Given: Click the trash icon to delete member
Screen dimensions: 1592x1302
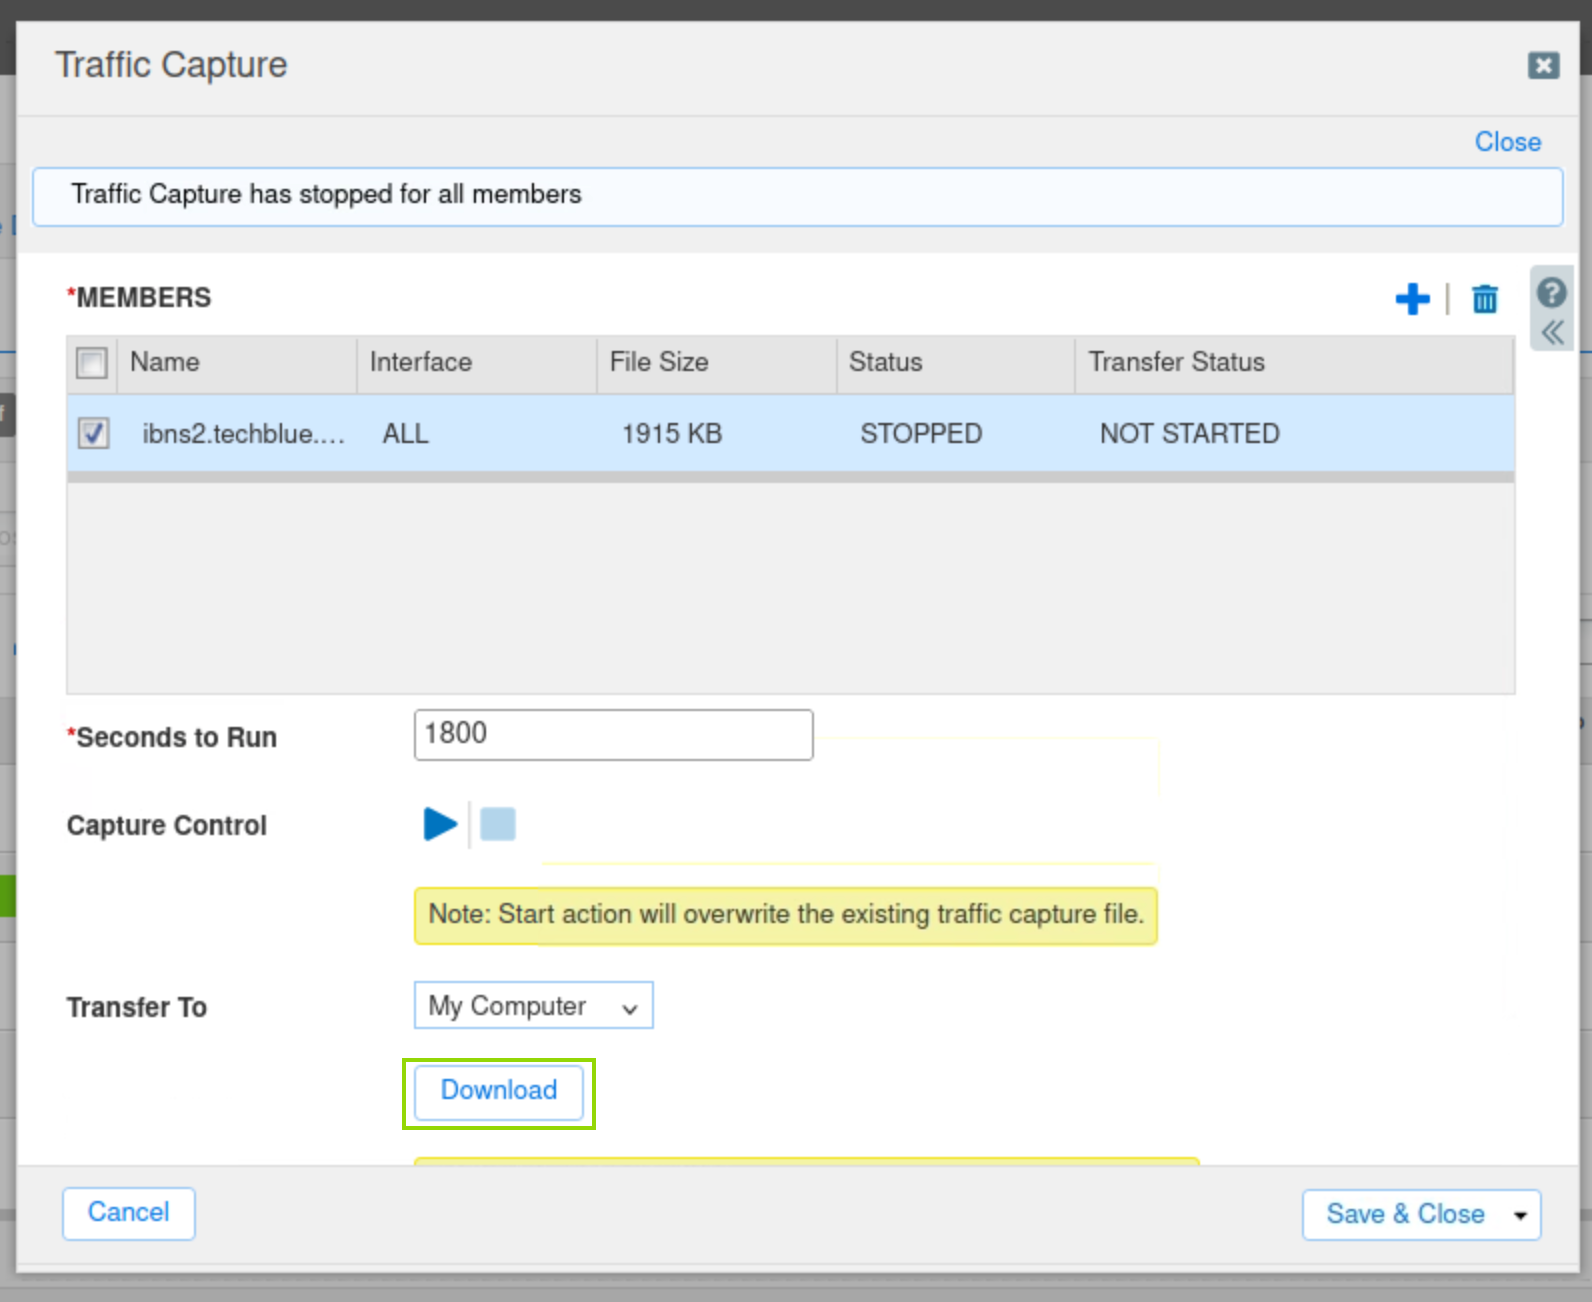Looking at the screenshot, I should (x=1484, y=299).
